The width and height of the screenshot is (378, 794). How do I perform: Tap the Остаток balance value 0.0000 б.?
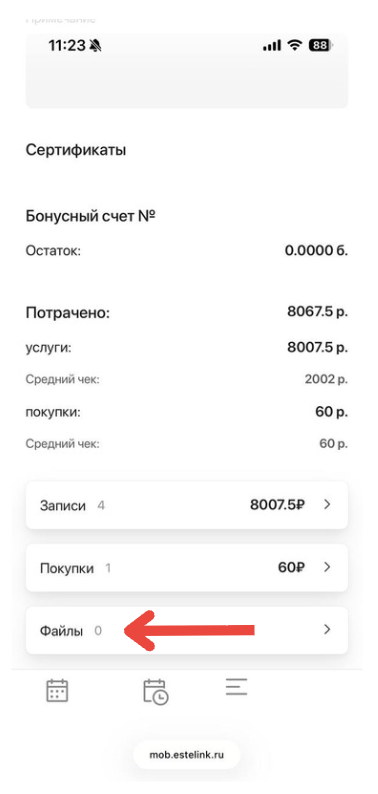pos(316,250)
